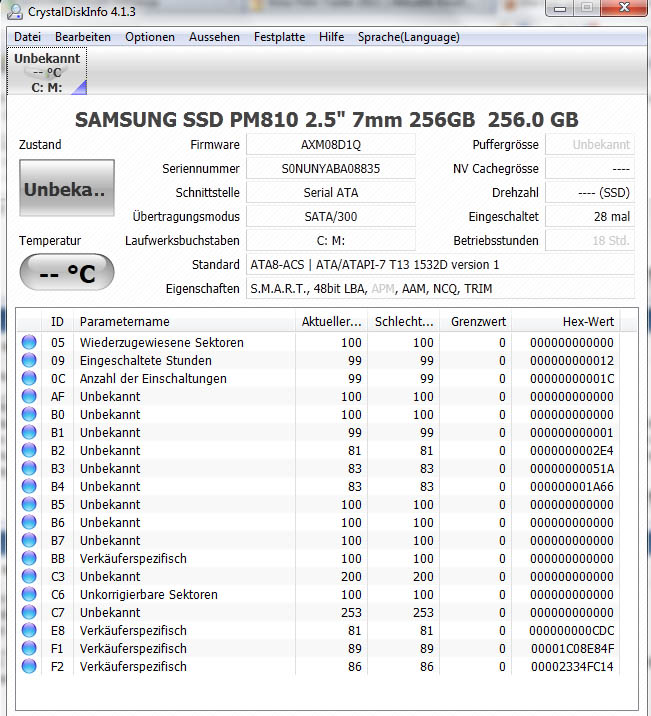Select the Unkorrigierbare Sektoren row text
The image size is (651, 716).
pyautogui.click(x=148, y=595)
